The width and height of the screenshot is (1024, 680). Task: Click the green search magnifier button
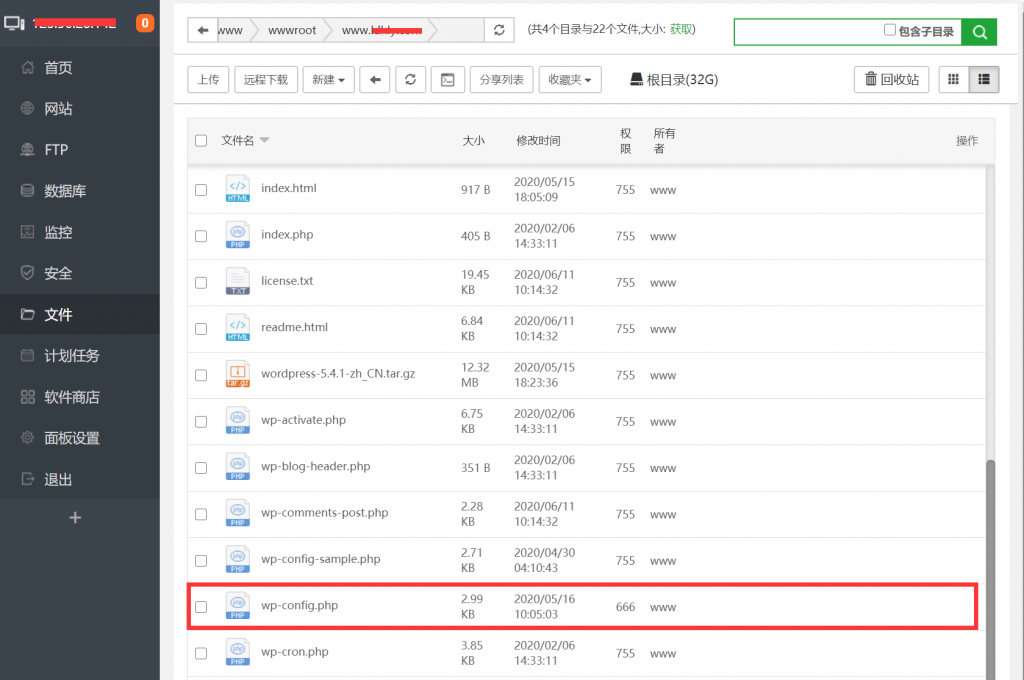pos(979,32)
